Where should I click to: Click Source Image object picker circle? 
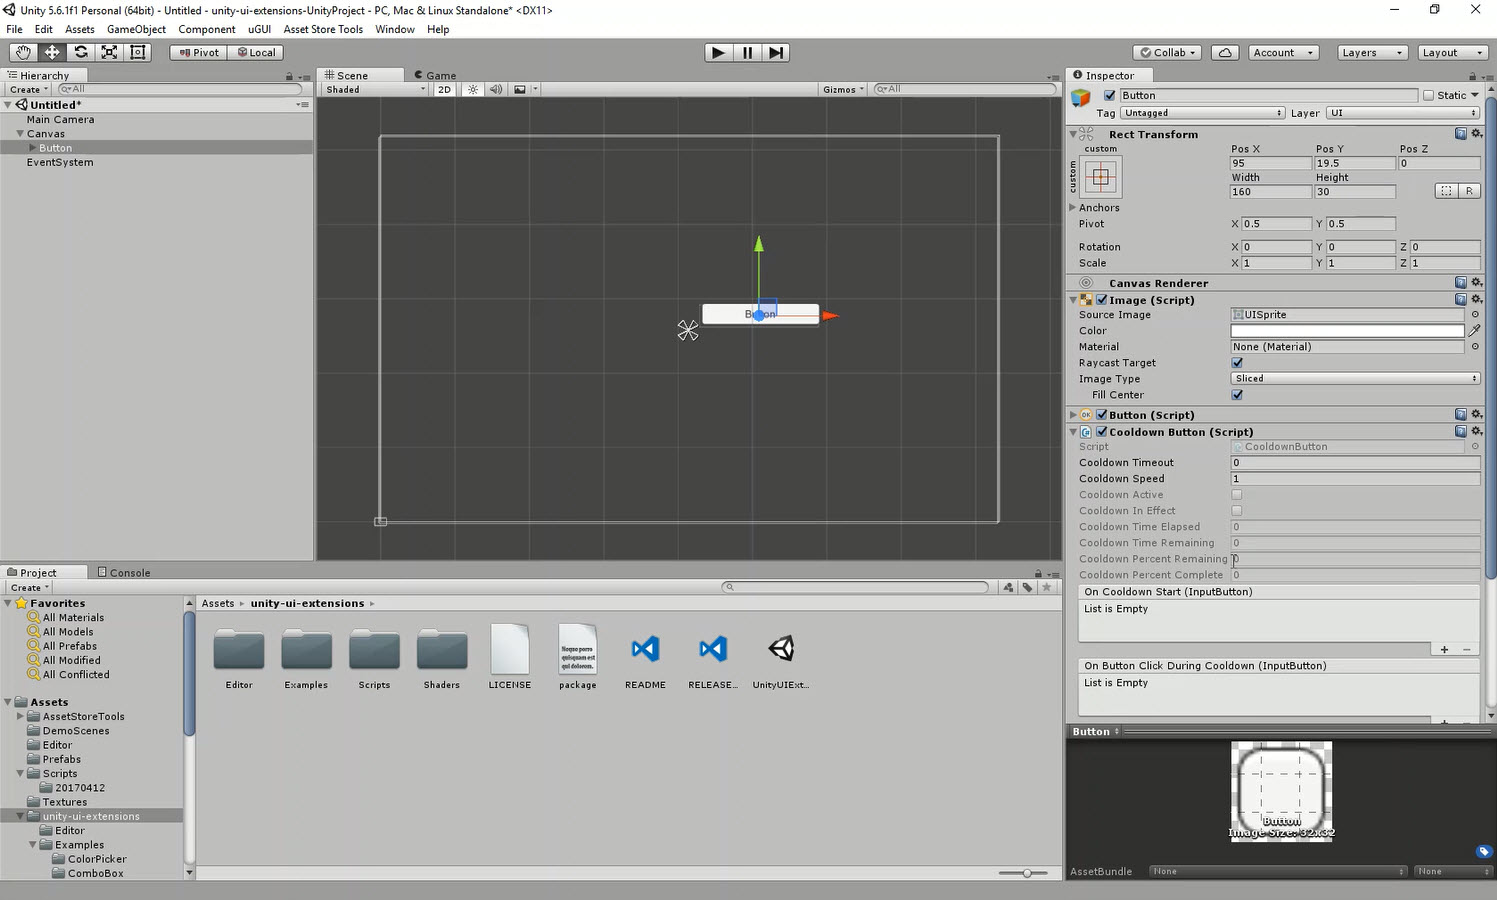pos(1475,314)
